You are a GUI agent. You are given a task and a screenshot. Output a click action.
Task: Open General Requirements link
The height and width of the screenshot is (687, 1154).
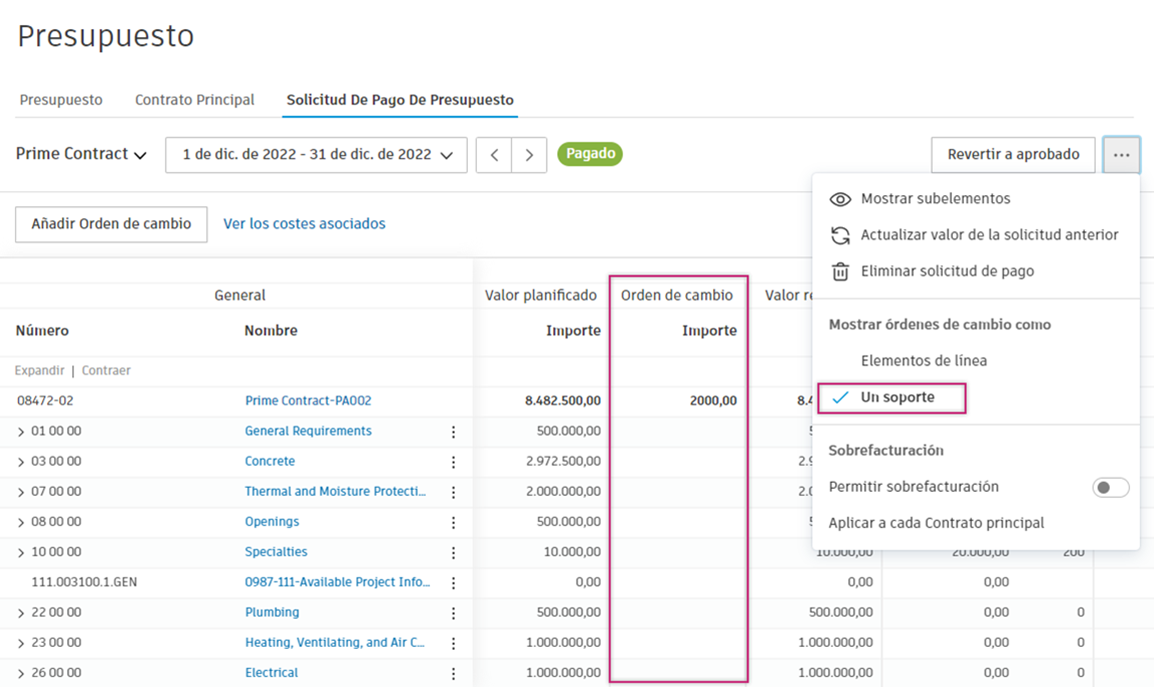[308, 431]
